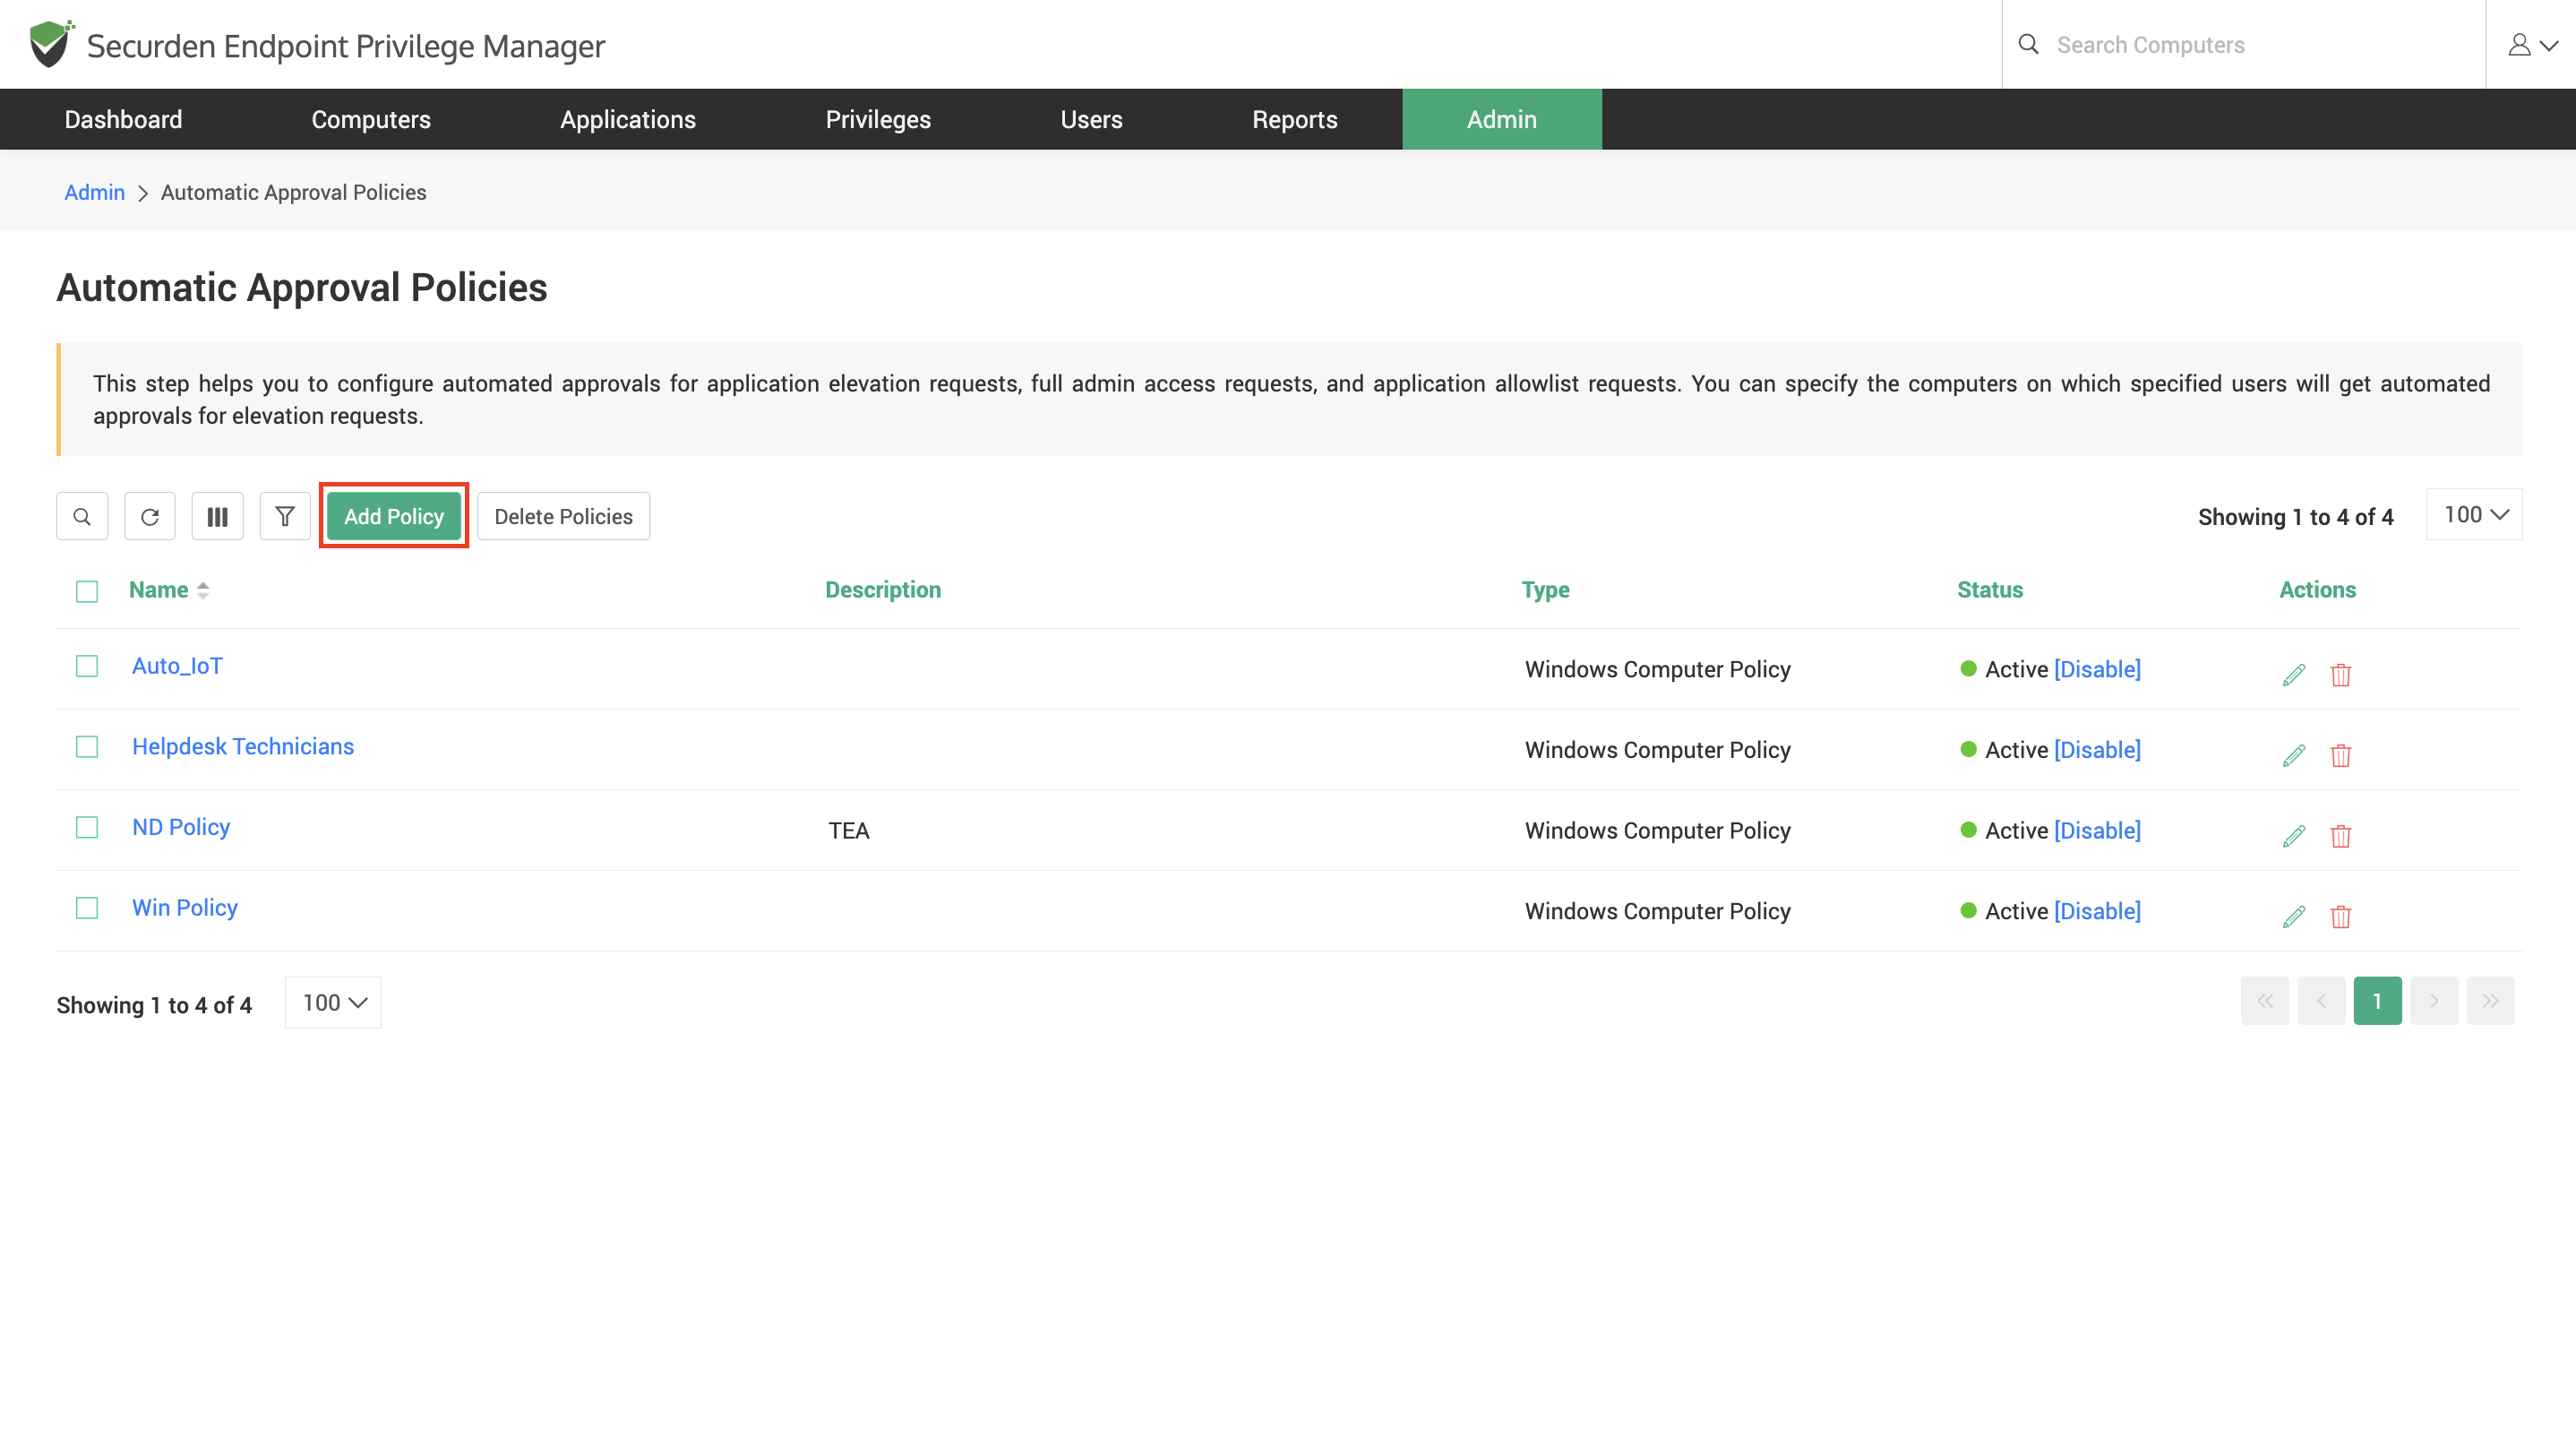Click the Automatic Approval Policies breadcrumb text
Image resolution: width=2576 pixels, height=1455 pixels.
pos(293,192)
